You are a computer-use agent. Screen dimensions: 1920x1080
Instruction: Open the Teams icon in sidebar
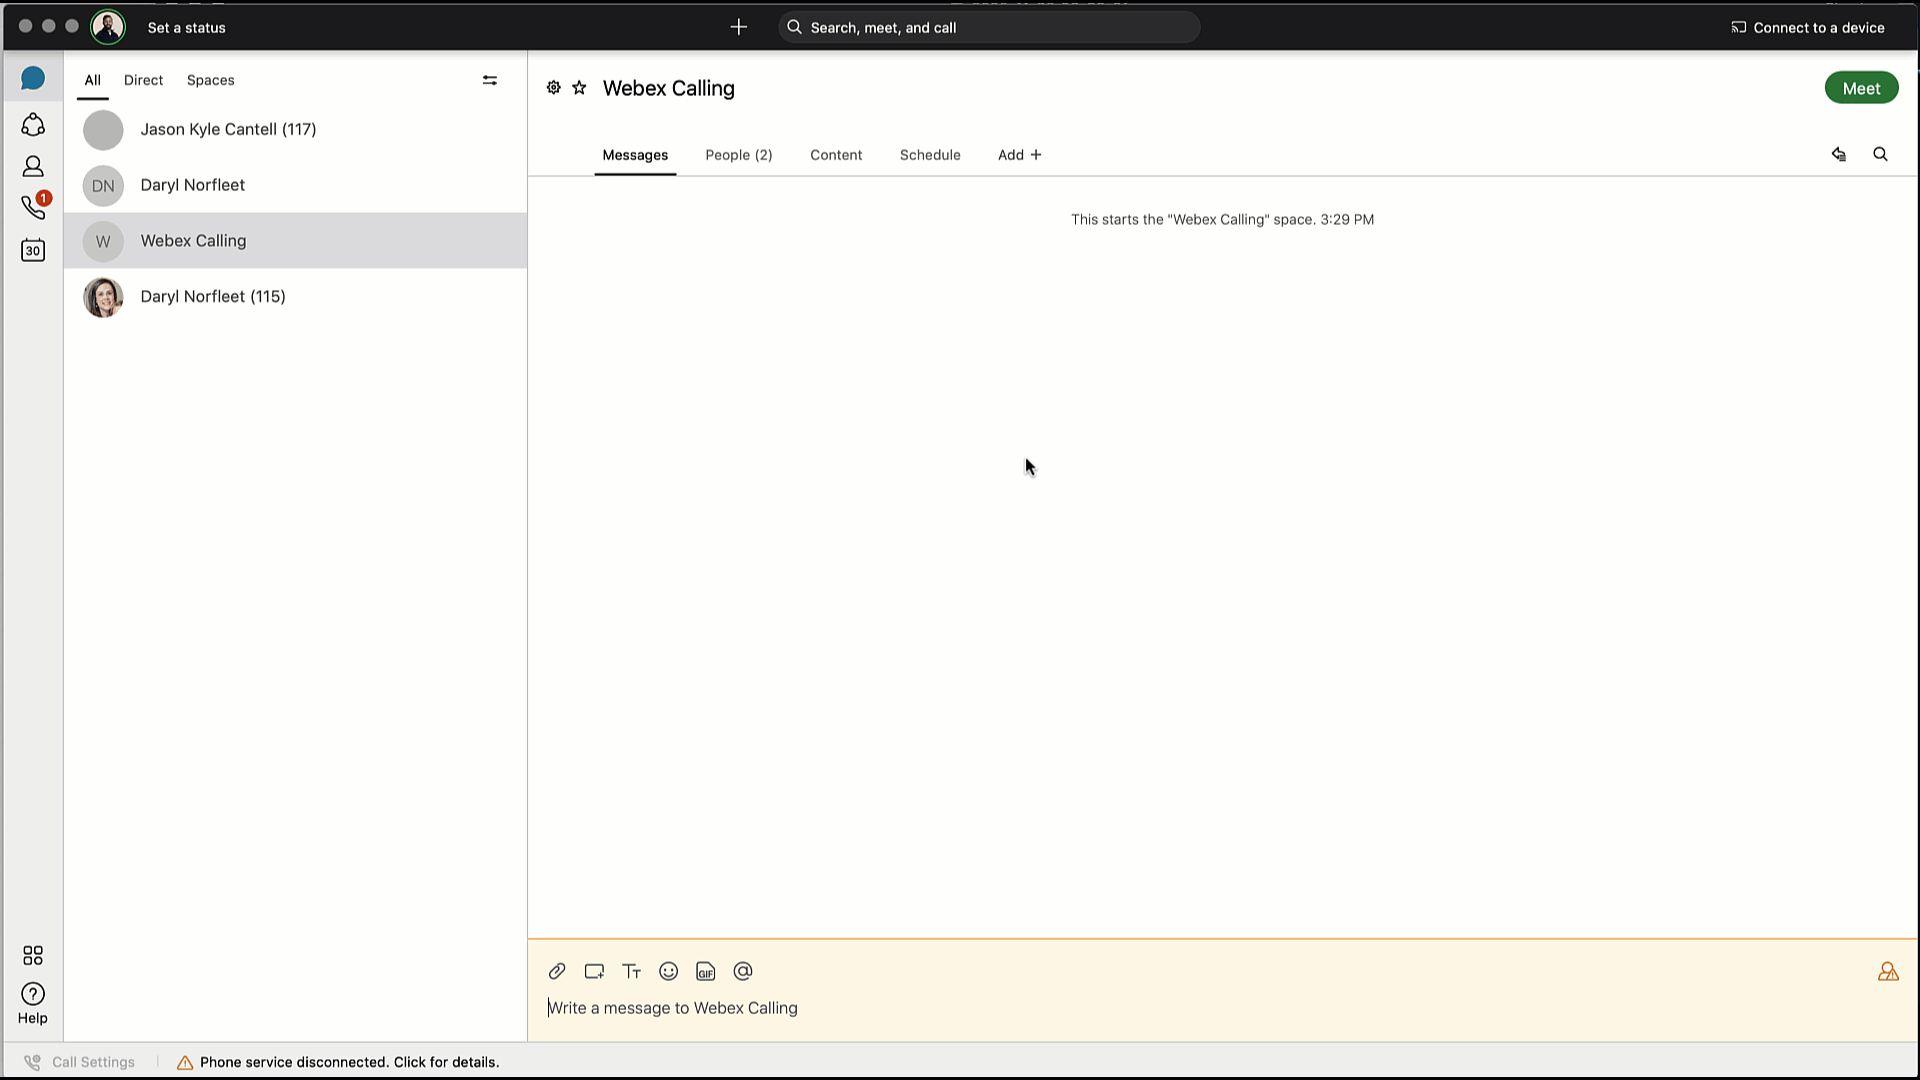(x=33, y=123)
